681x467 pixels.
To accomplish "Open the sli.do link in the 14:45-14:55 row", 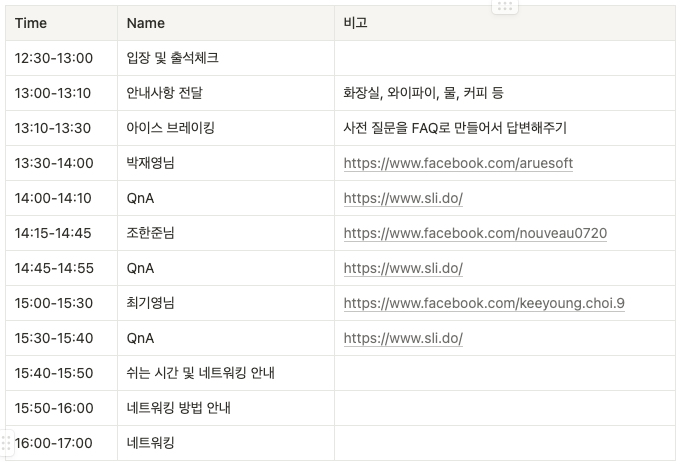I will [x=403, y=268].
